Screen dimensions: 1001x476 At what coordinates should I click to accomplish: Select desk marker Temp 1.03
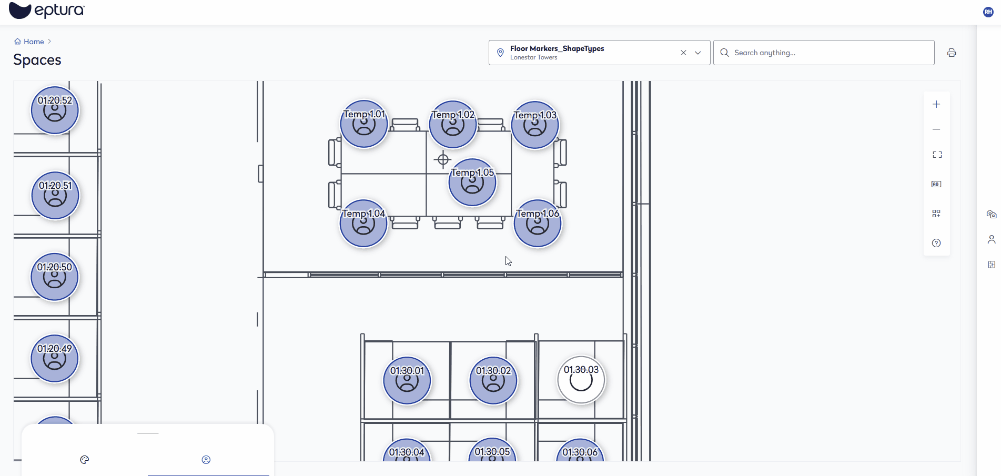click(x=535, y=125)
